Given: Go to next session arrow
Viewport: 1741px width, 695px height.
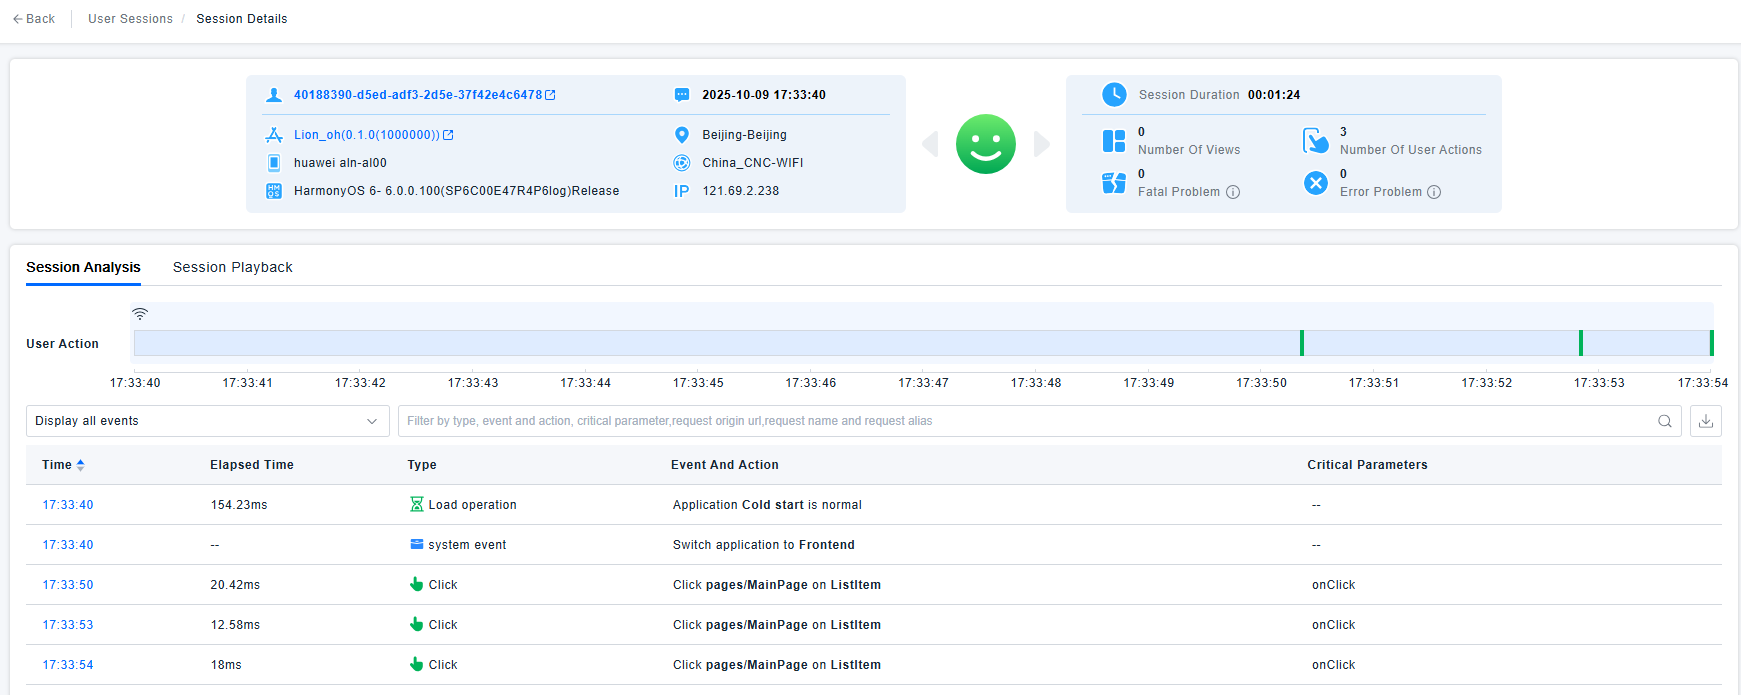Looking at the screenshot, I should 1042,144.
